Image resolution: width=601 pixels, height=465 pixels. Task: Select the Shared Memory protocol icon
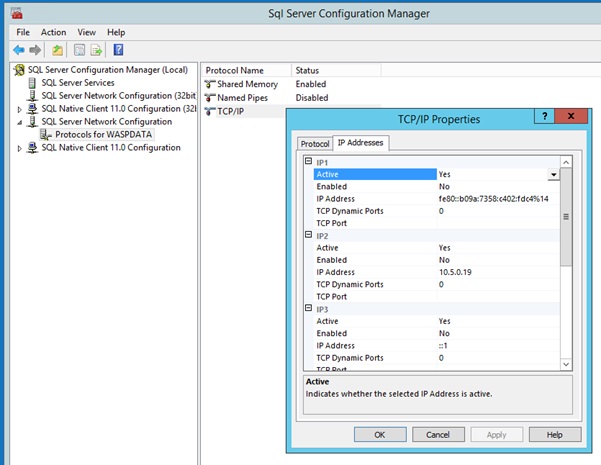click(x=210, y=84)
